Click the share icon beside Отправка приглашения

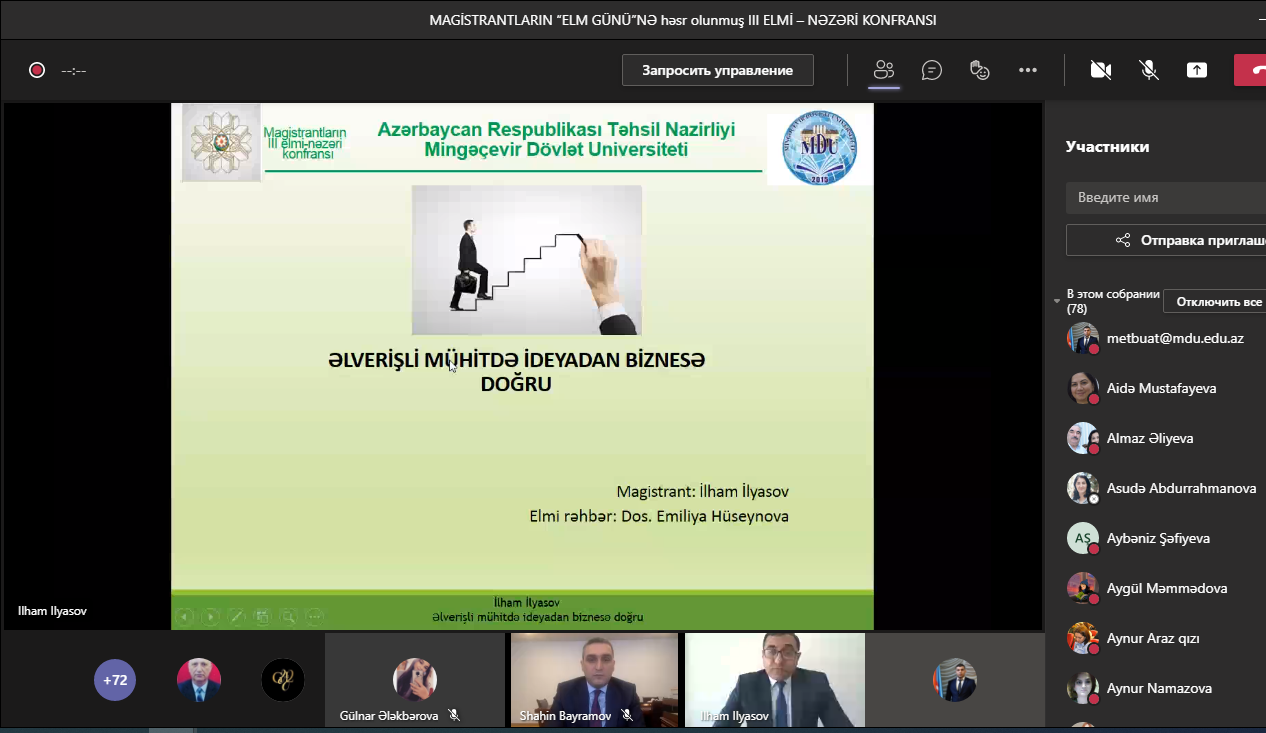1123,240
